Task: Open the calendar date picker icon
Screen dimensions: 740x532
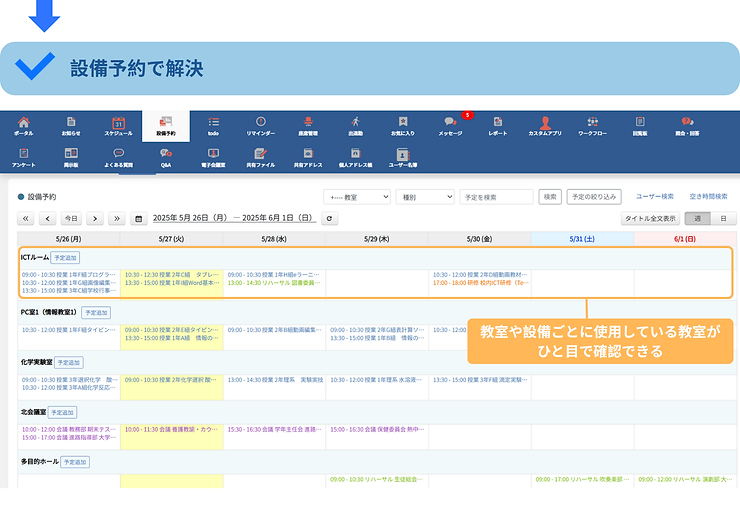Action: 139,218
